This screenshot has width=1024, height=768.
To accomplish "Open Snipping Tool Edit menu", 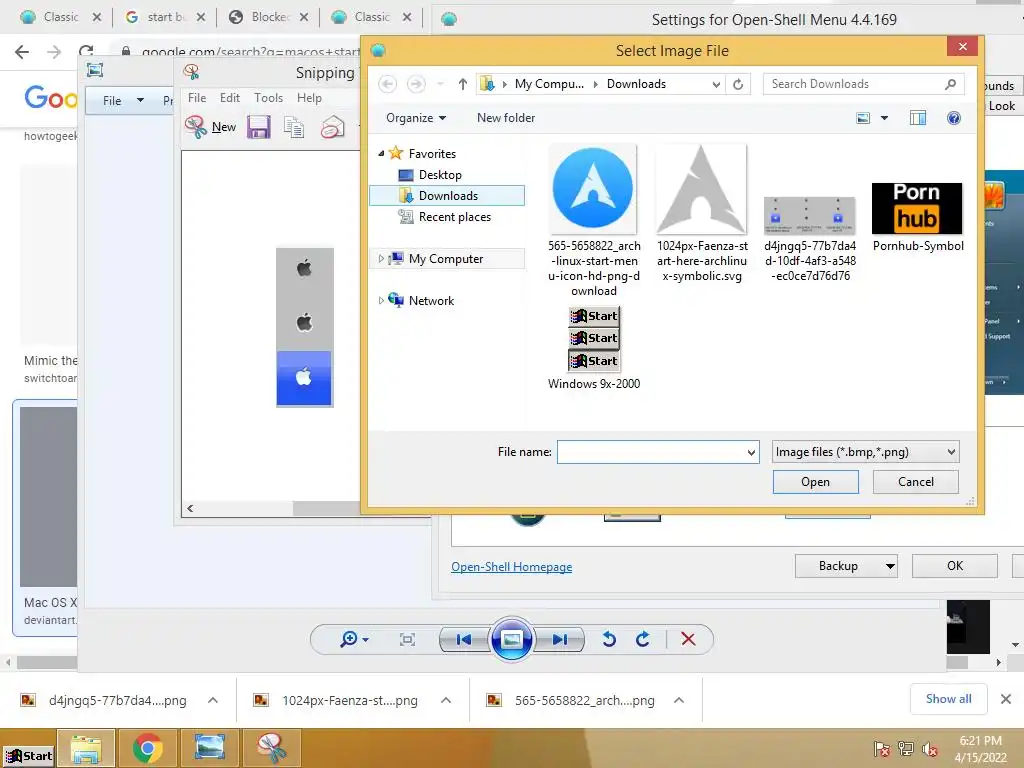I will [230, 98].
